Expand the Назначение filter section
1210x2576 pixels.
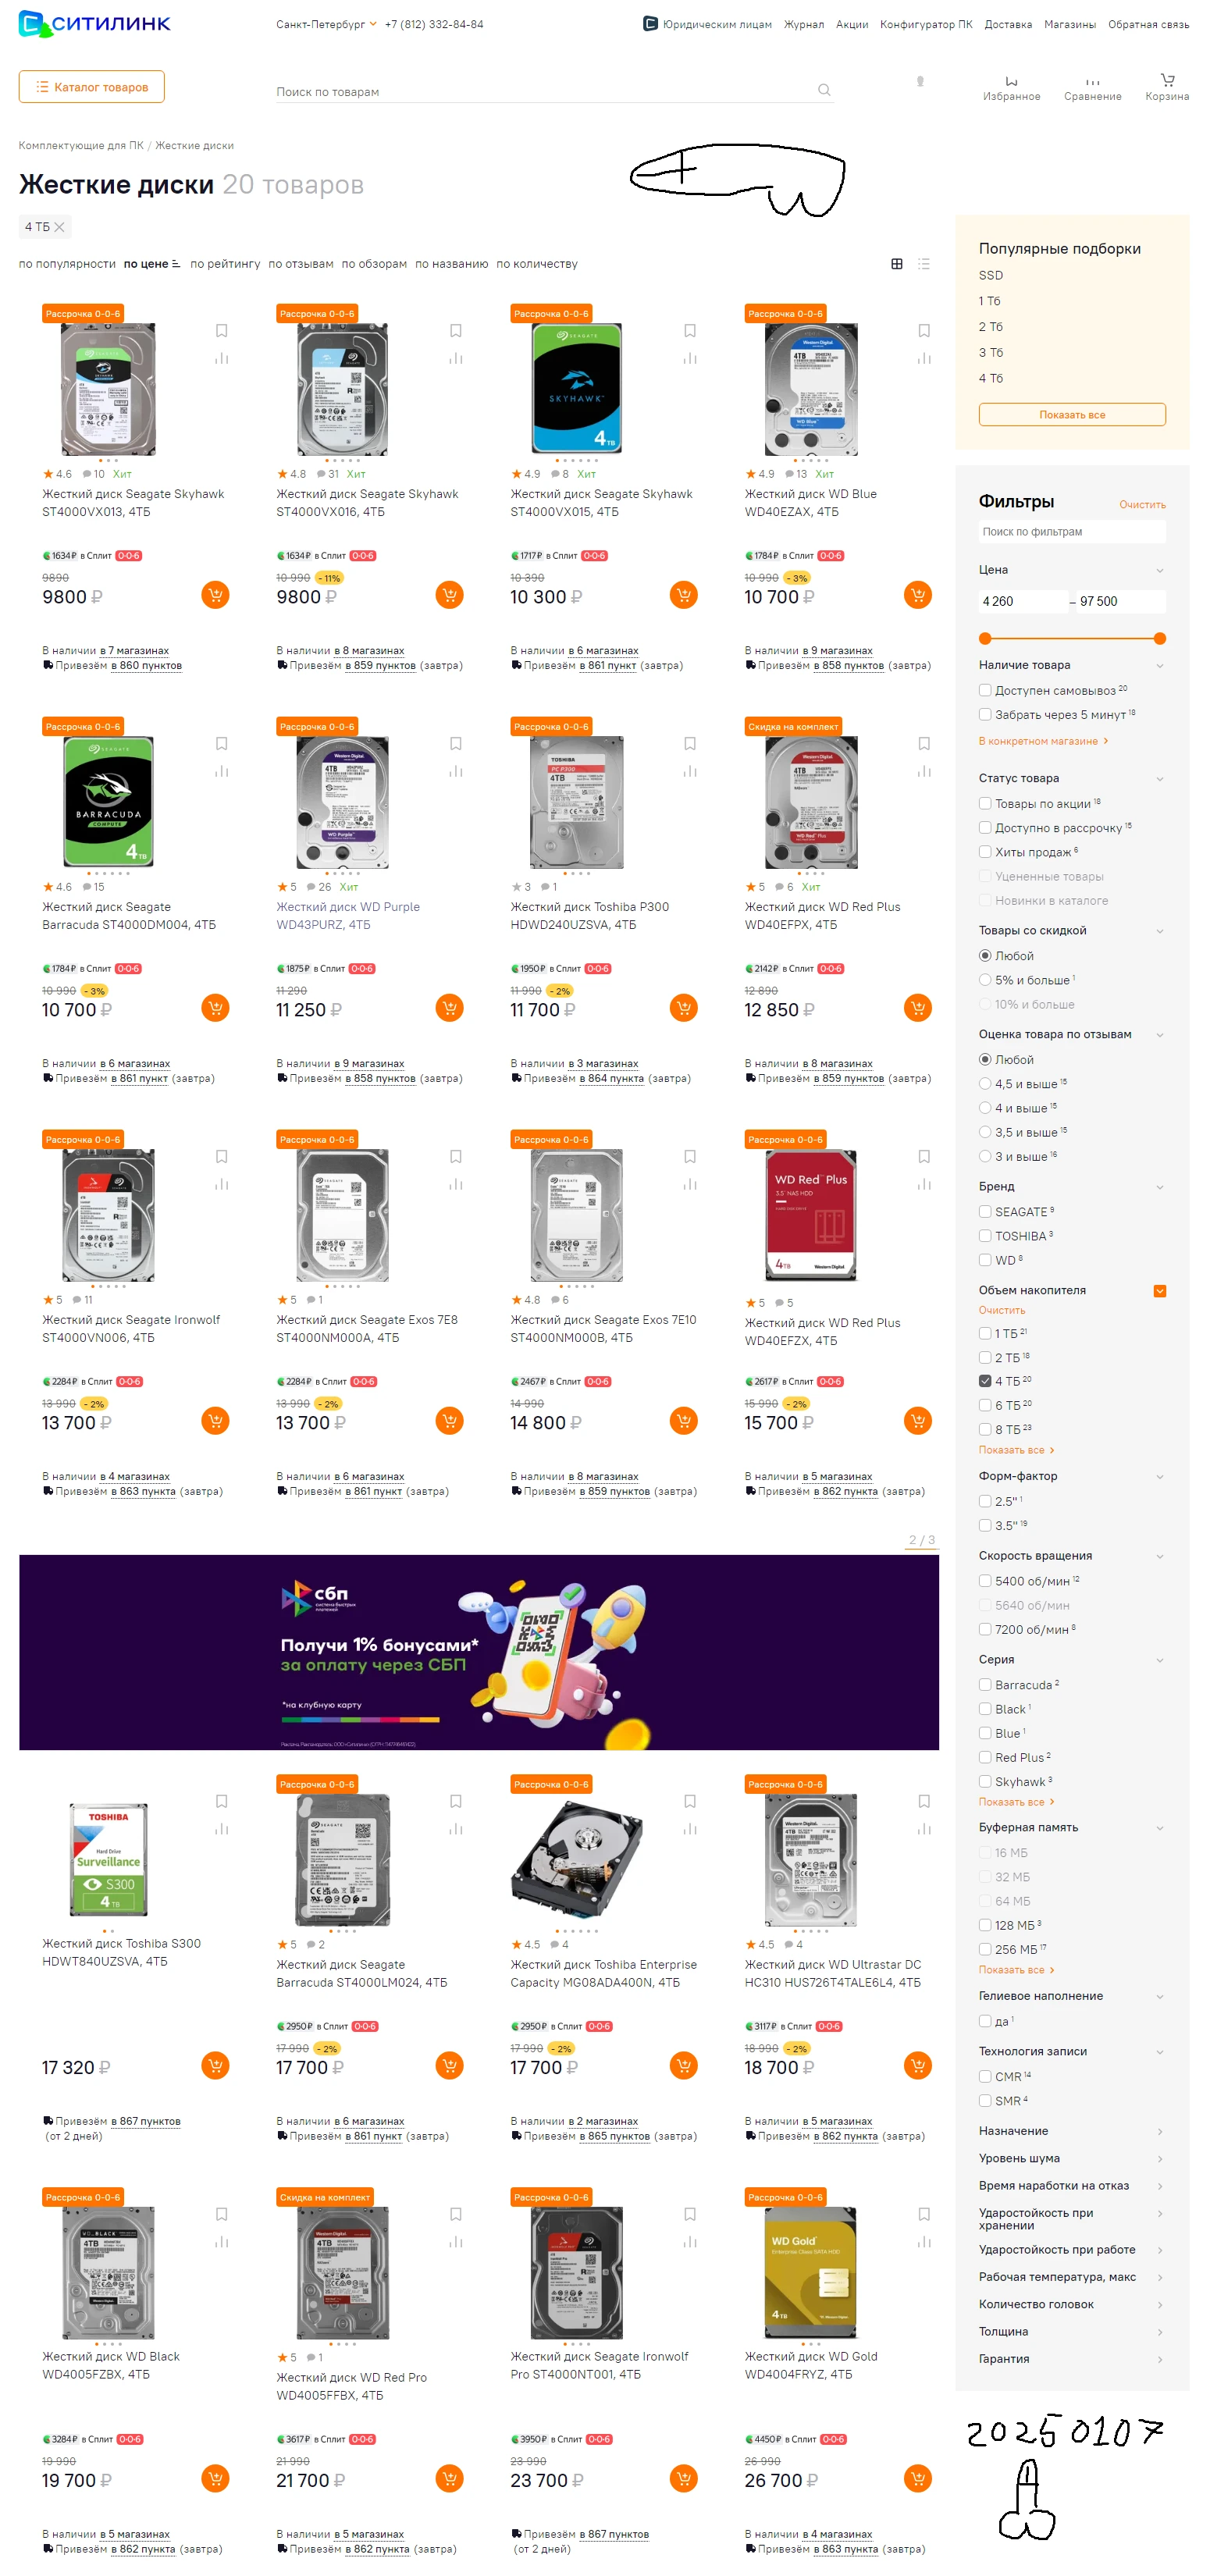pos(1071,2130)
